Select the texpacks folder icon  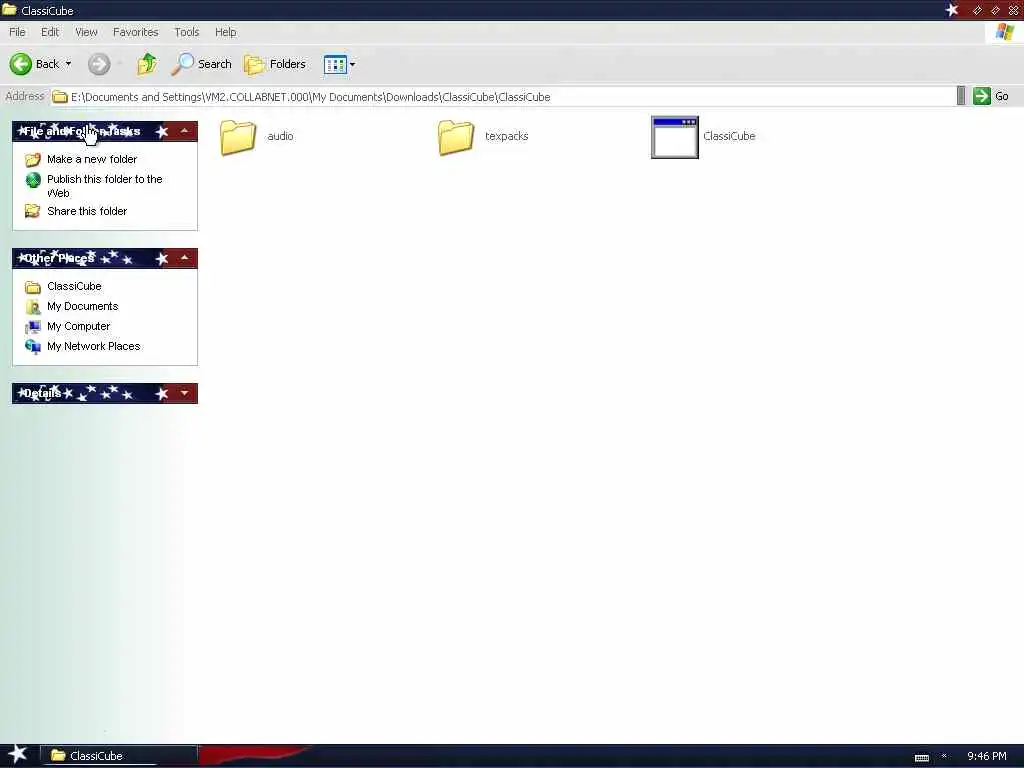tap(456, 137)
